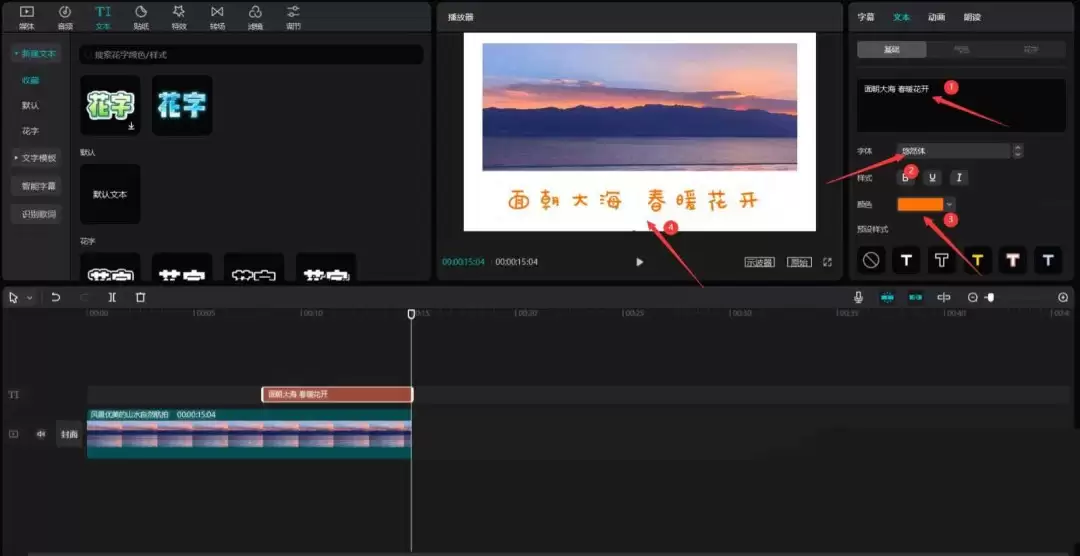
Task: Switch to the 朗读 read-aloud tab
Action: [973, 17]
